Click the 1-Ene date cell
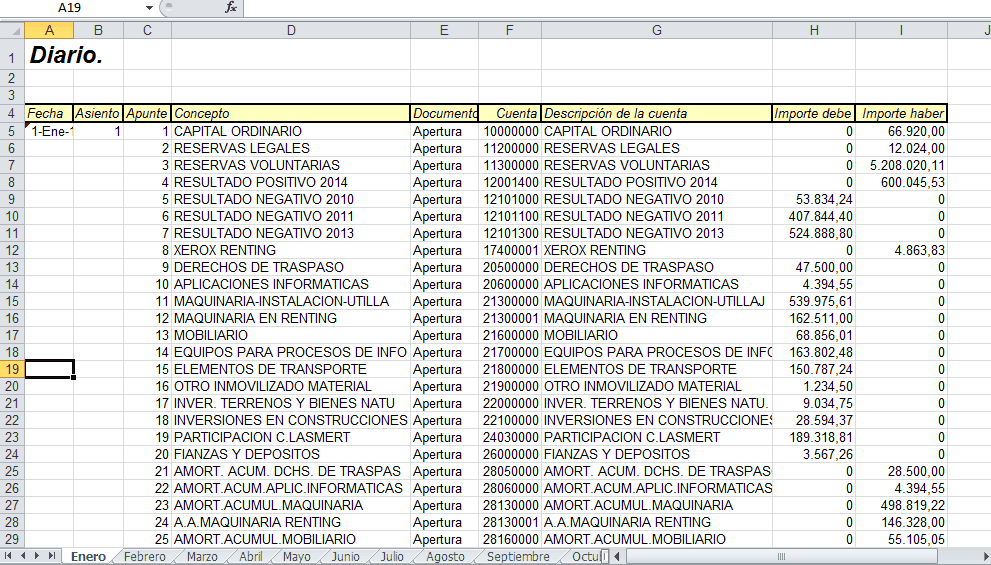991x565 pixels. [49, 131]
